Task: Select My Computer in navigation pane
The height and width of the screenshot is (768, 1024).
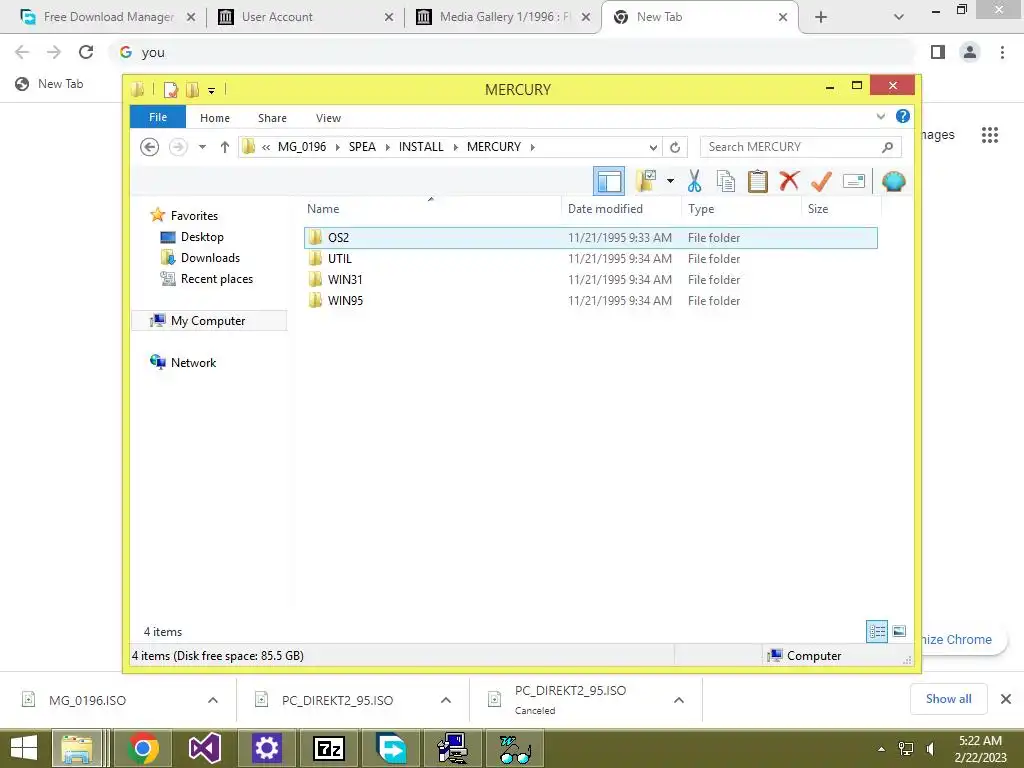Action: click(x=208, y=321)
